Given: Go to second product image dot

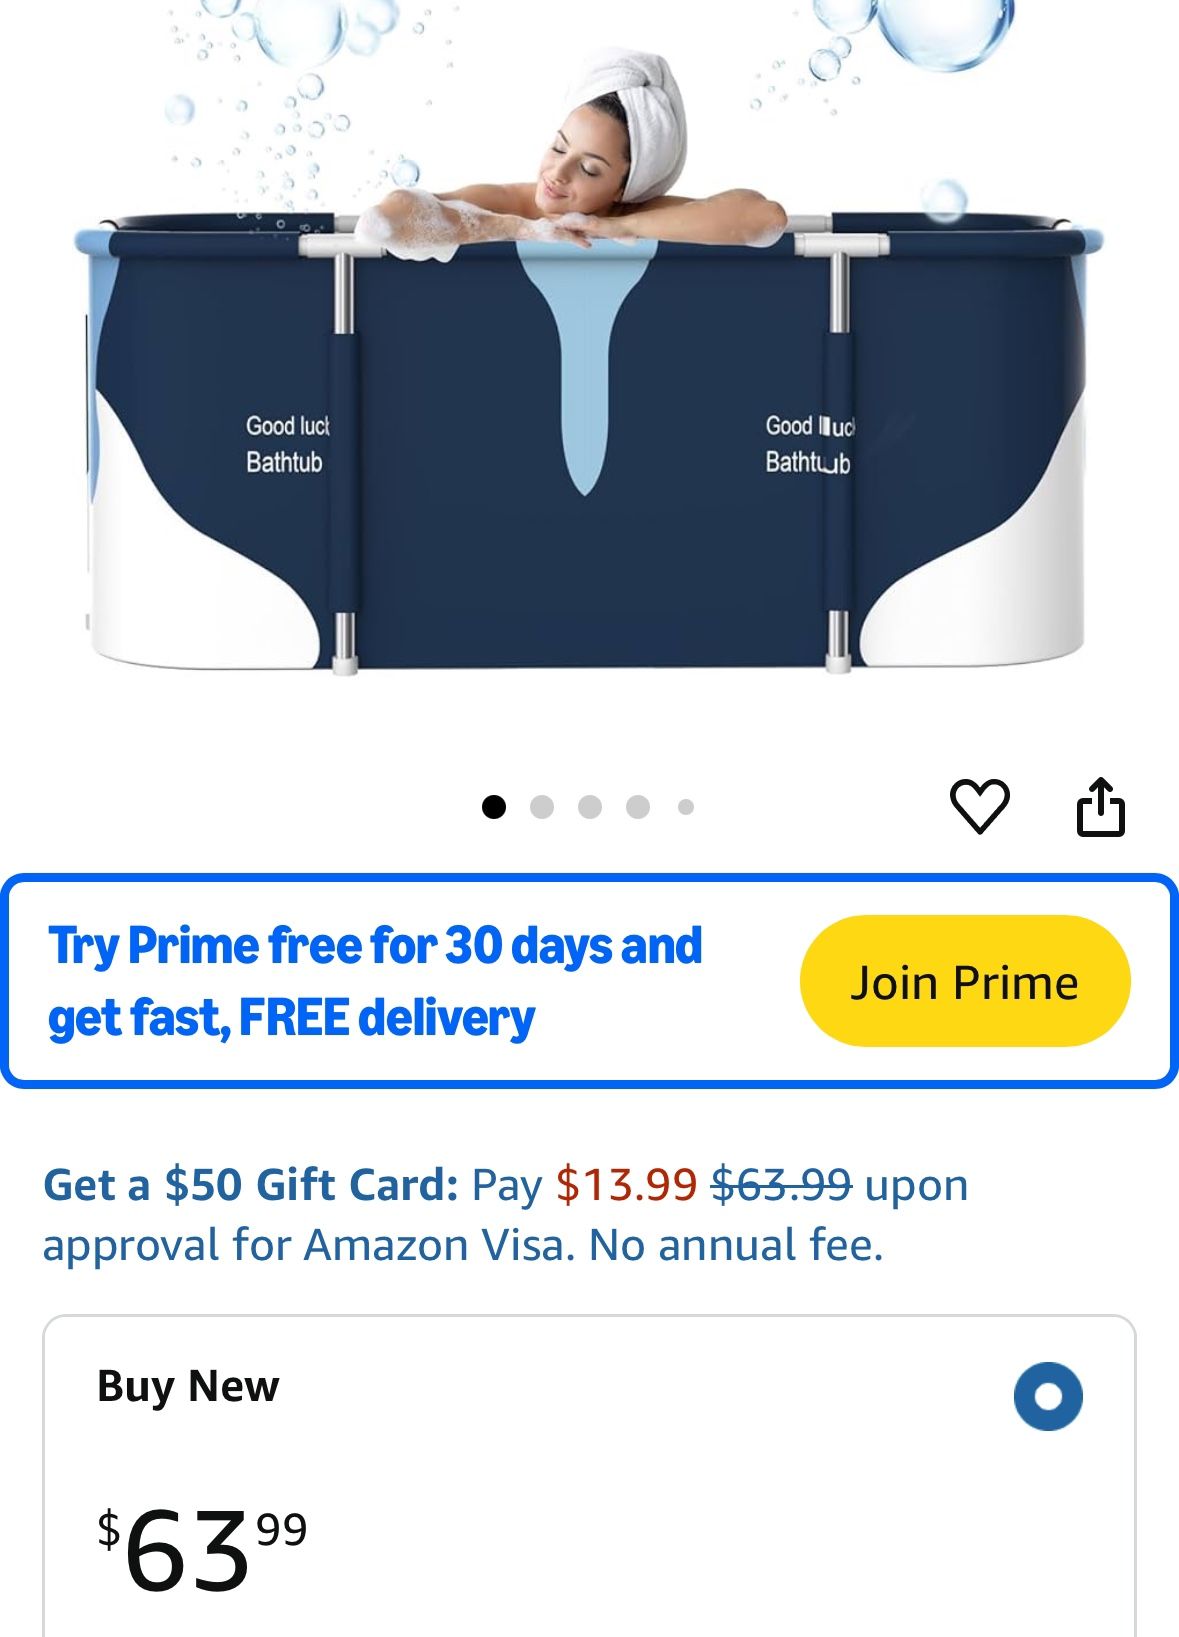Looking at the screenshot, I should [x=542, y=807].
